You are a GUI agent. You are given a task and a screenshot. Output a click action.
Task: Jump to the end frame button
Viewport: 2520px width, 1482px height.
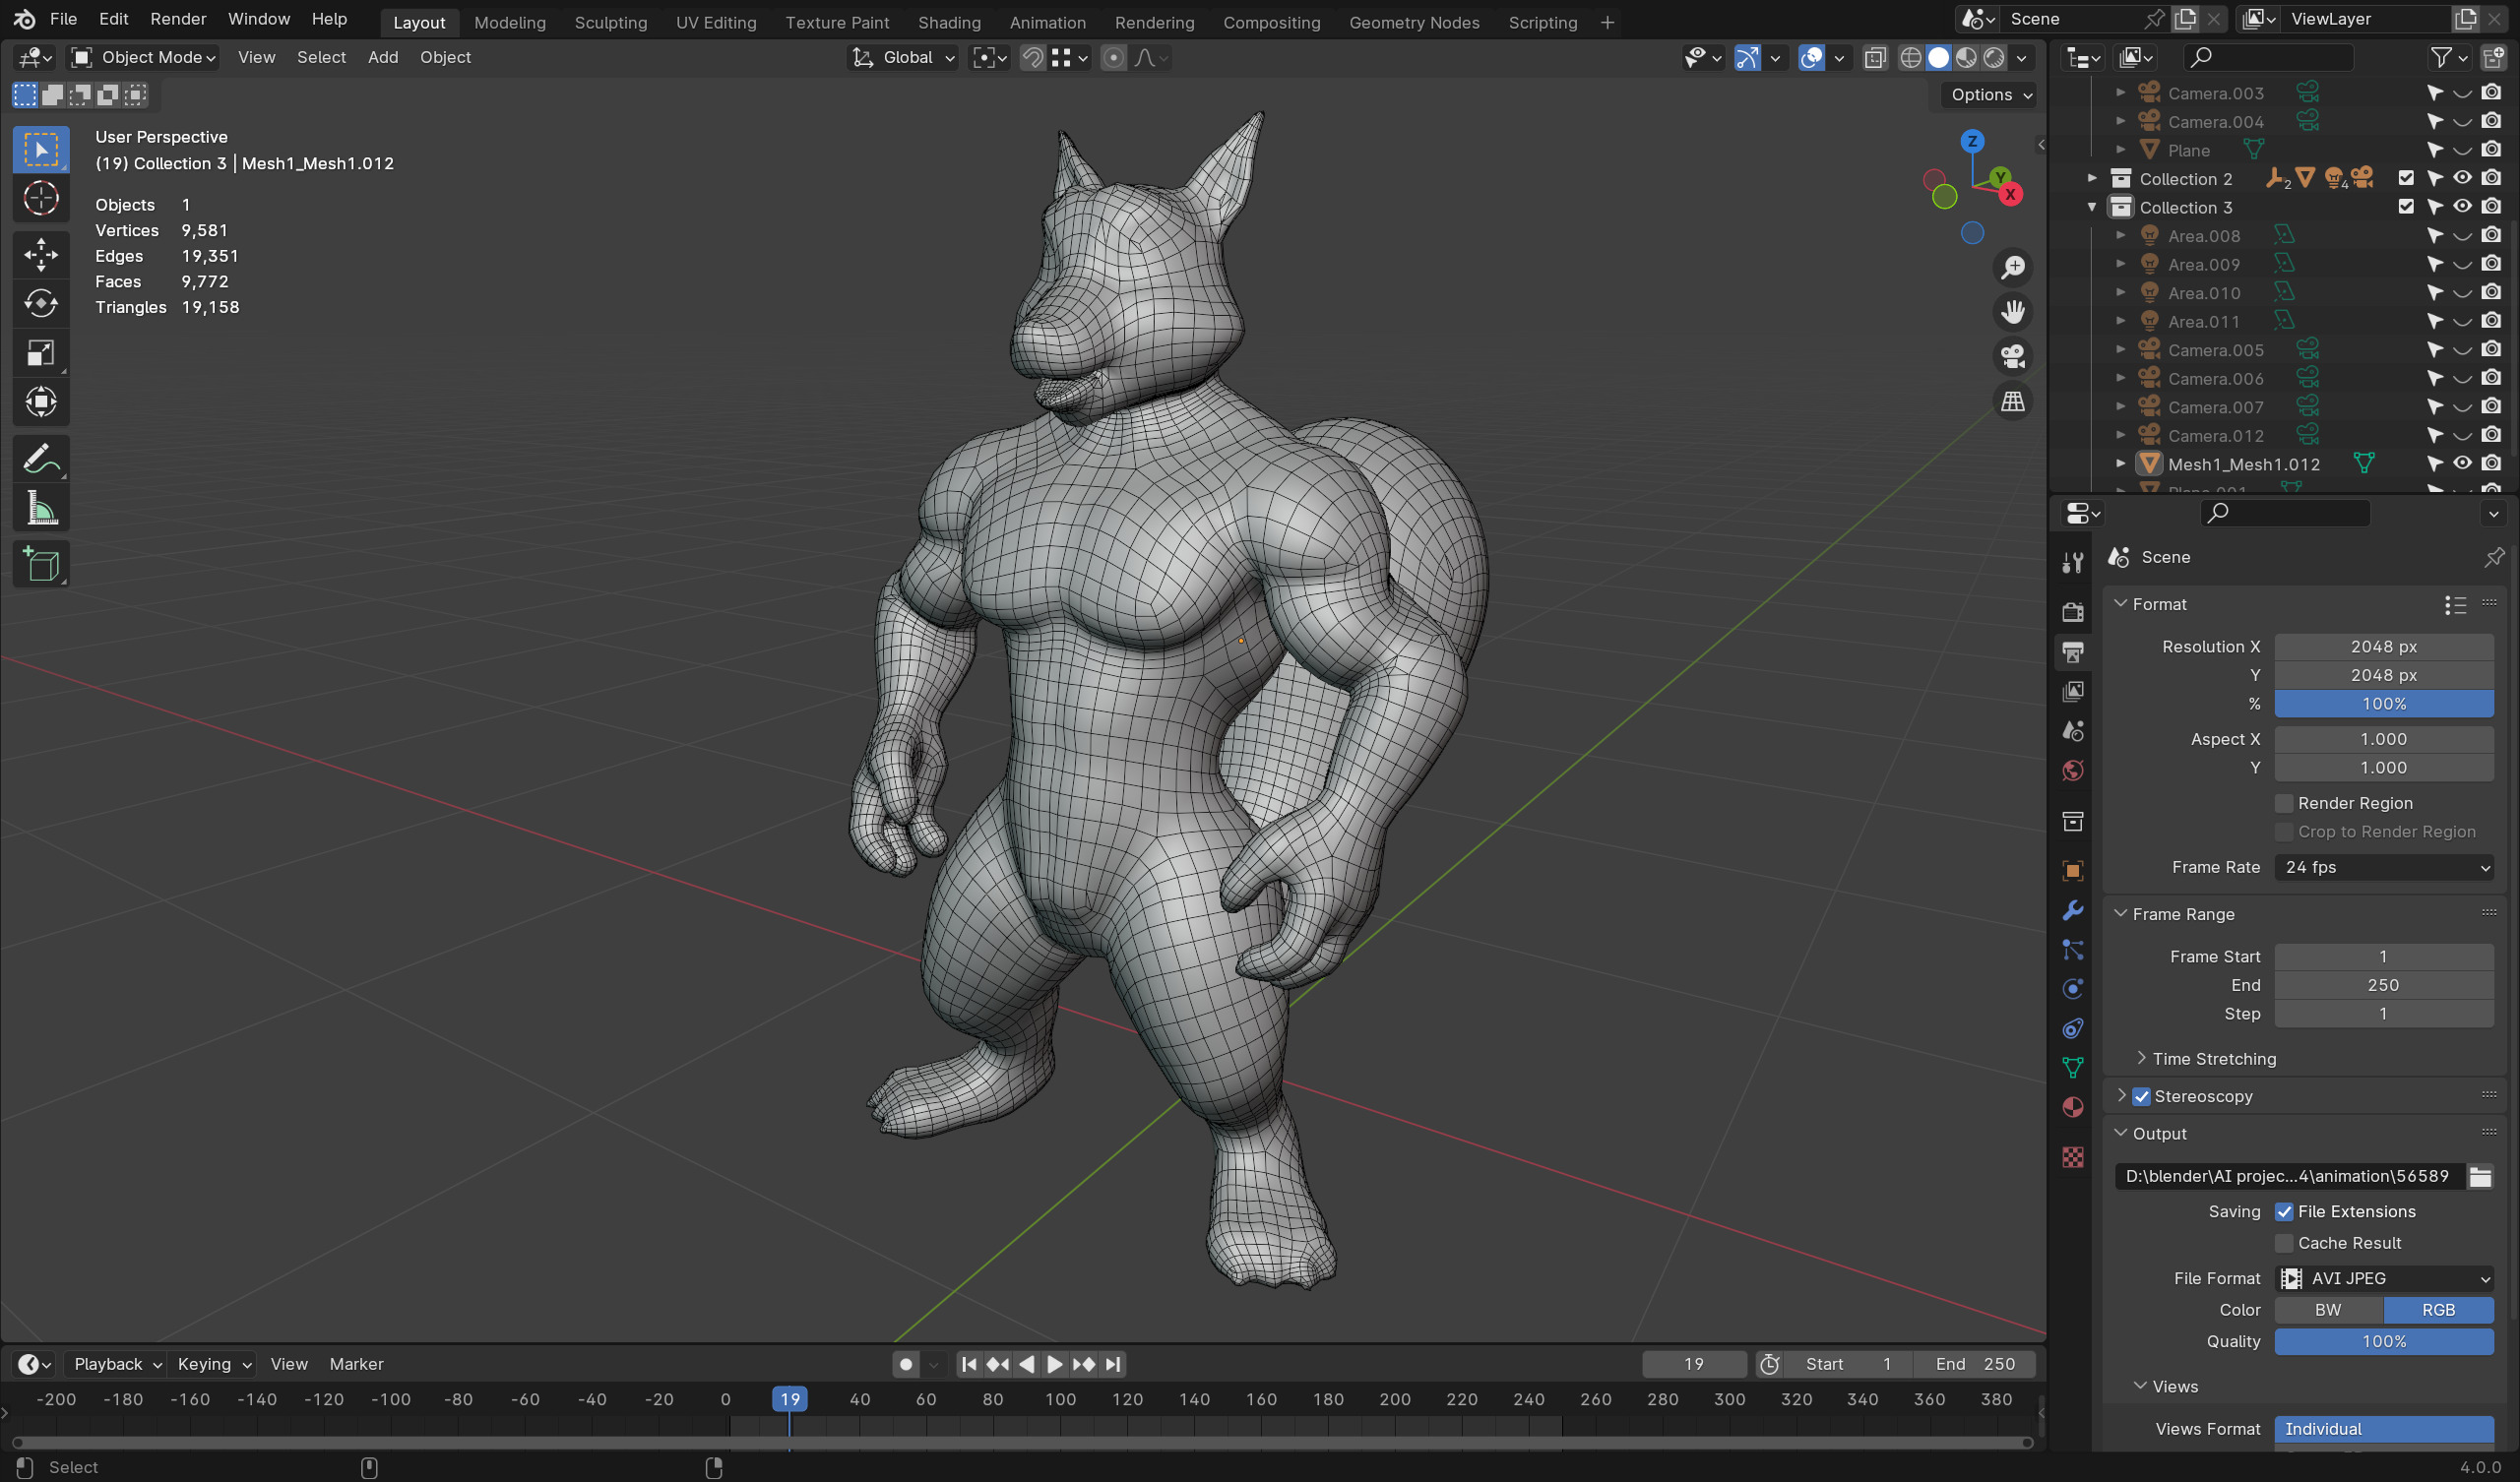1112,1364
